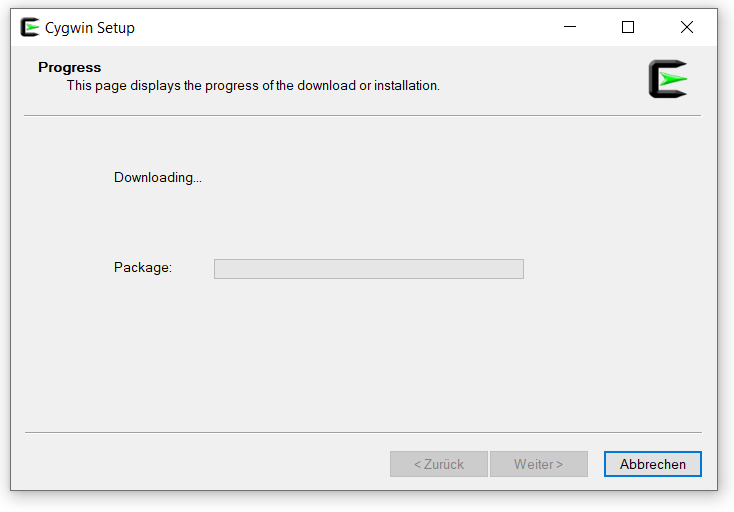The width and height of the screenshot is (734, 512).
Task: Click the Cygwin icon in the title bar
Action: pyautogui.click(x=29, y=28)
